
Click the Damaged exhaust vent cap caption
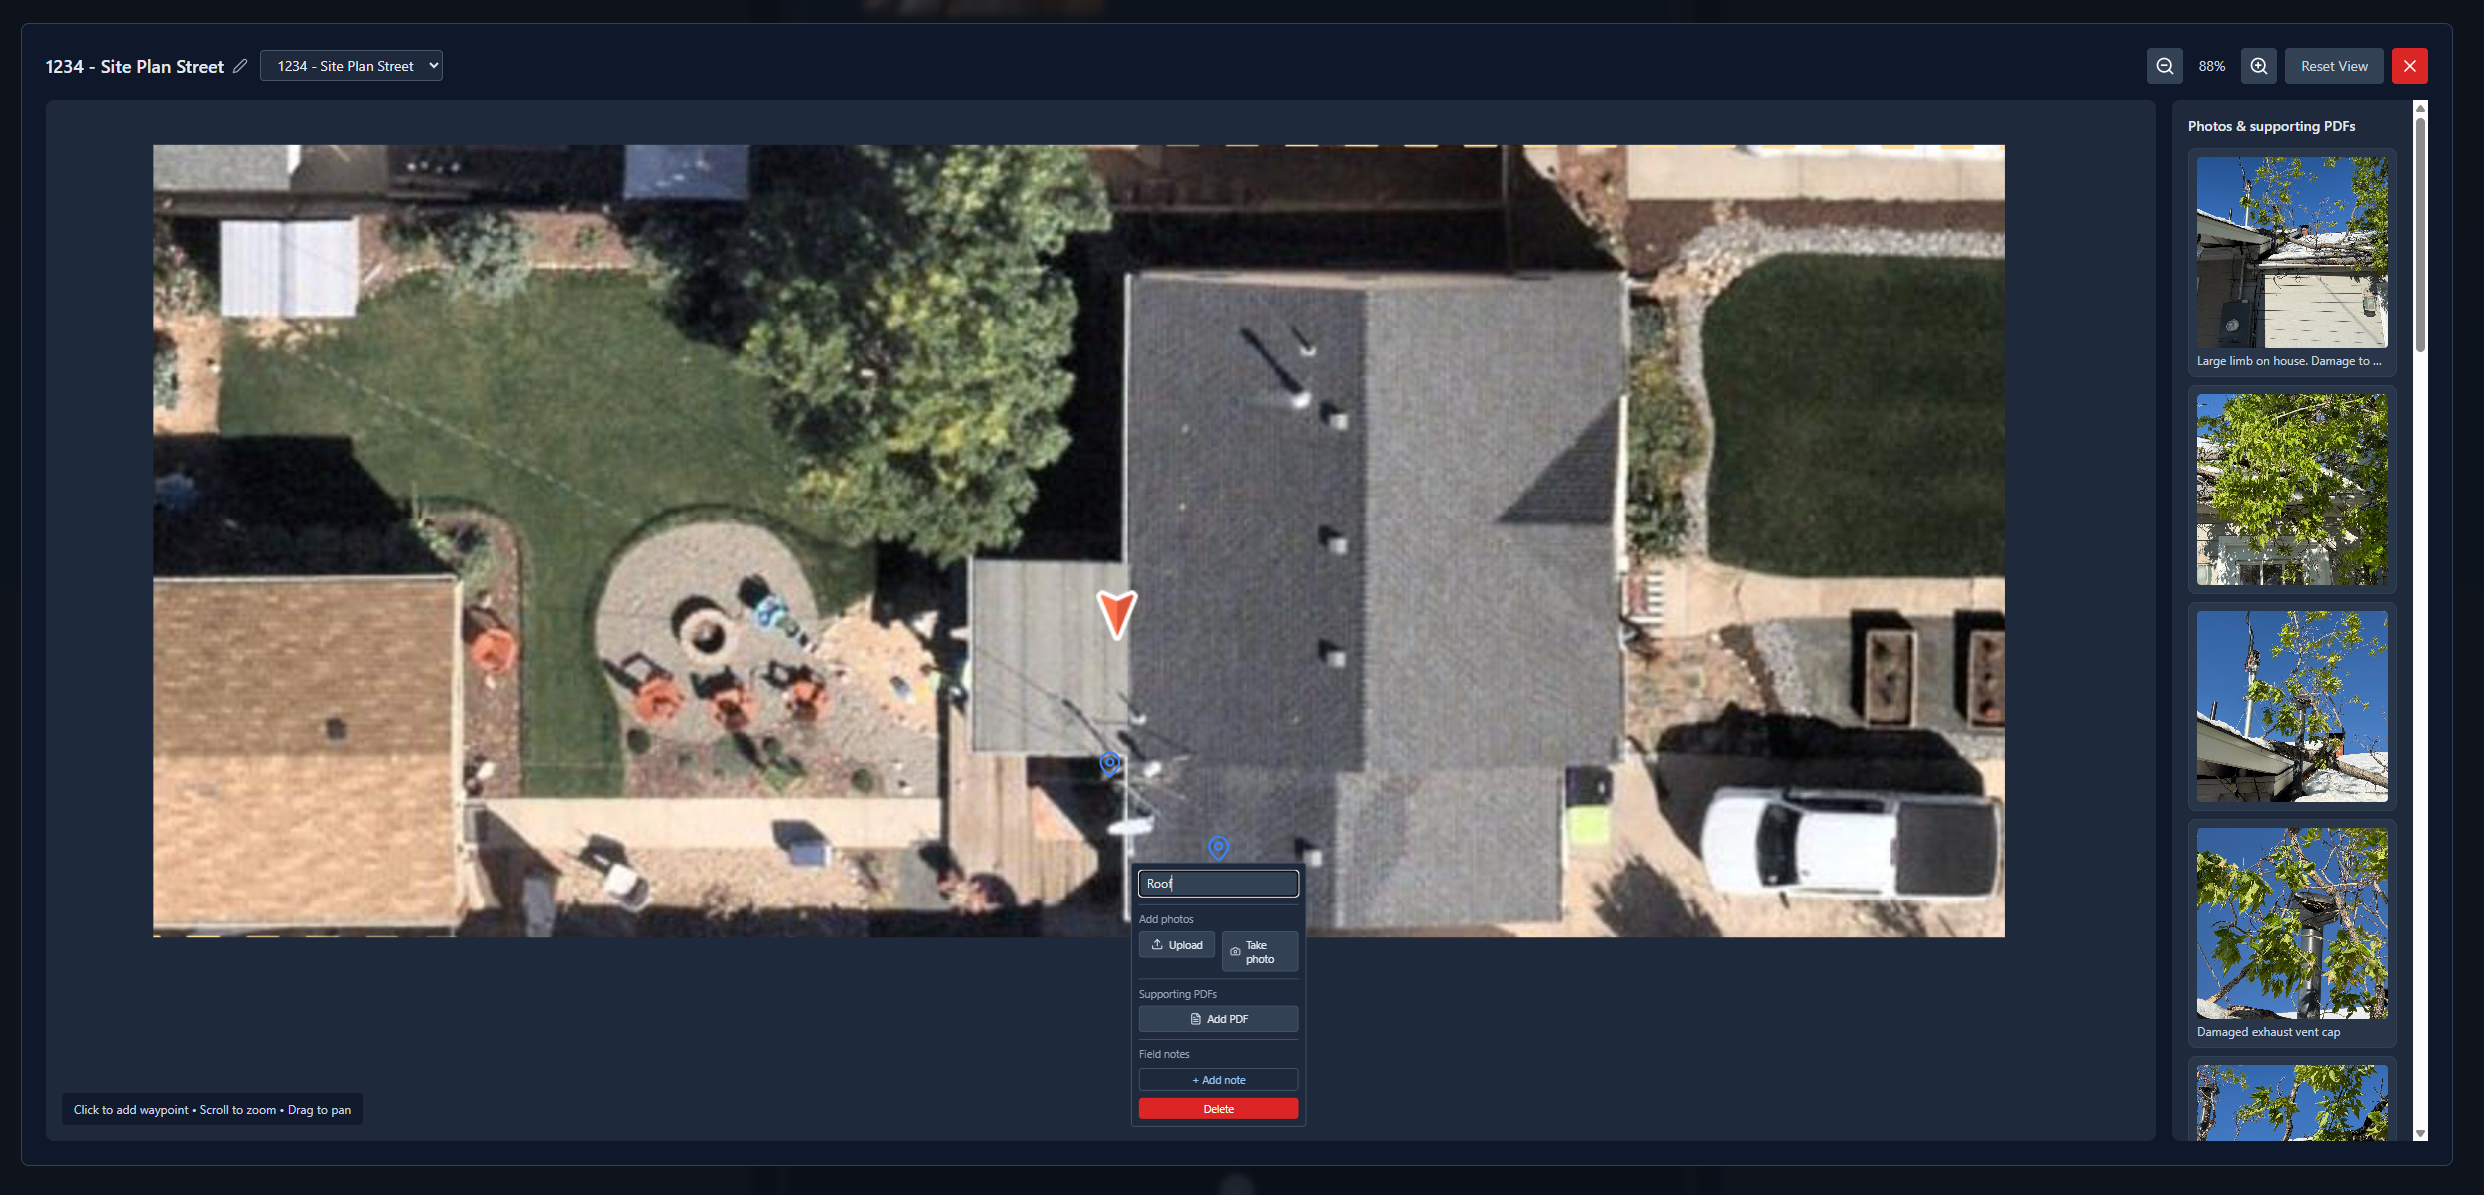(2268, 1032)
